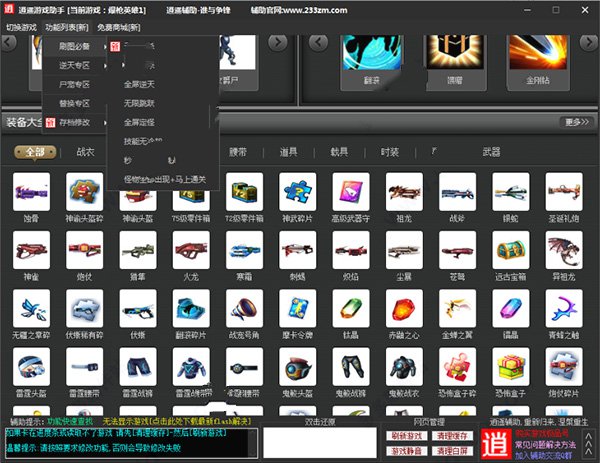Pick the 翻滚碎片 item icon
The width and height of the screenshot is (600, 463).
tap(191, 308)
